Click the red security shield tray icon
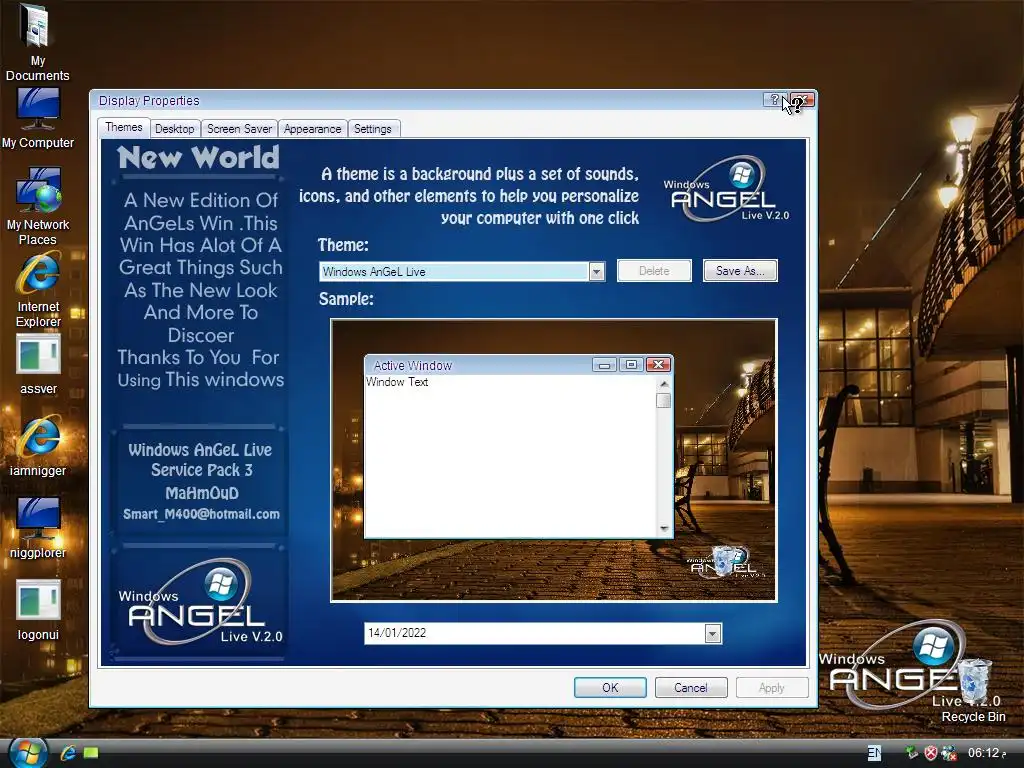Screen dimensions: 1024x768 (x=931, y=753)
